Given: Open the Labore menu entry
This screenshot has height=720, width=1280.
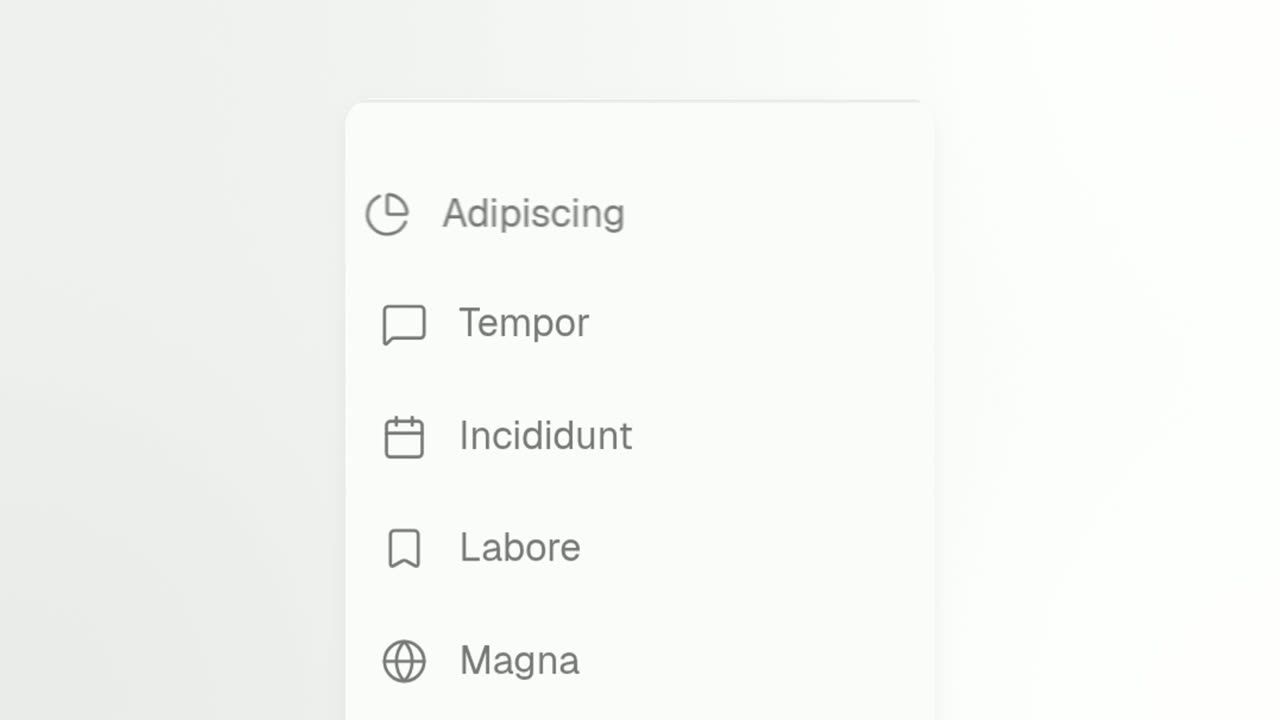Looking at the screenshot, I should (640, 549).
